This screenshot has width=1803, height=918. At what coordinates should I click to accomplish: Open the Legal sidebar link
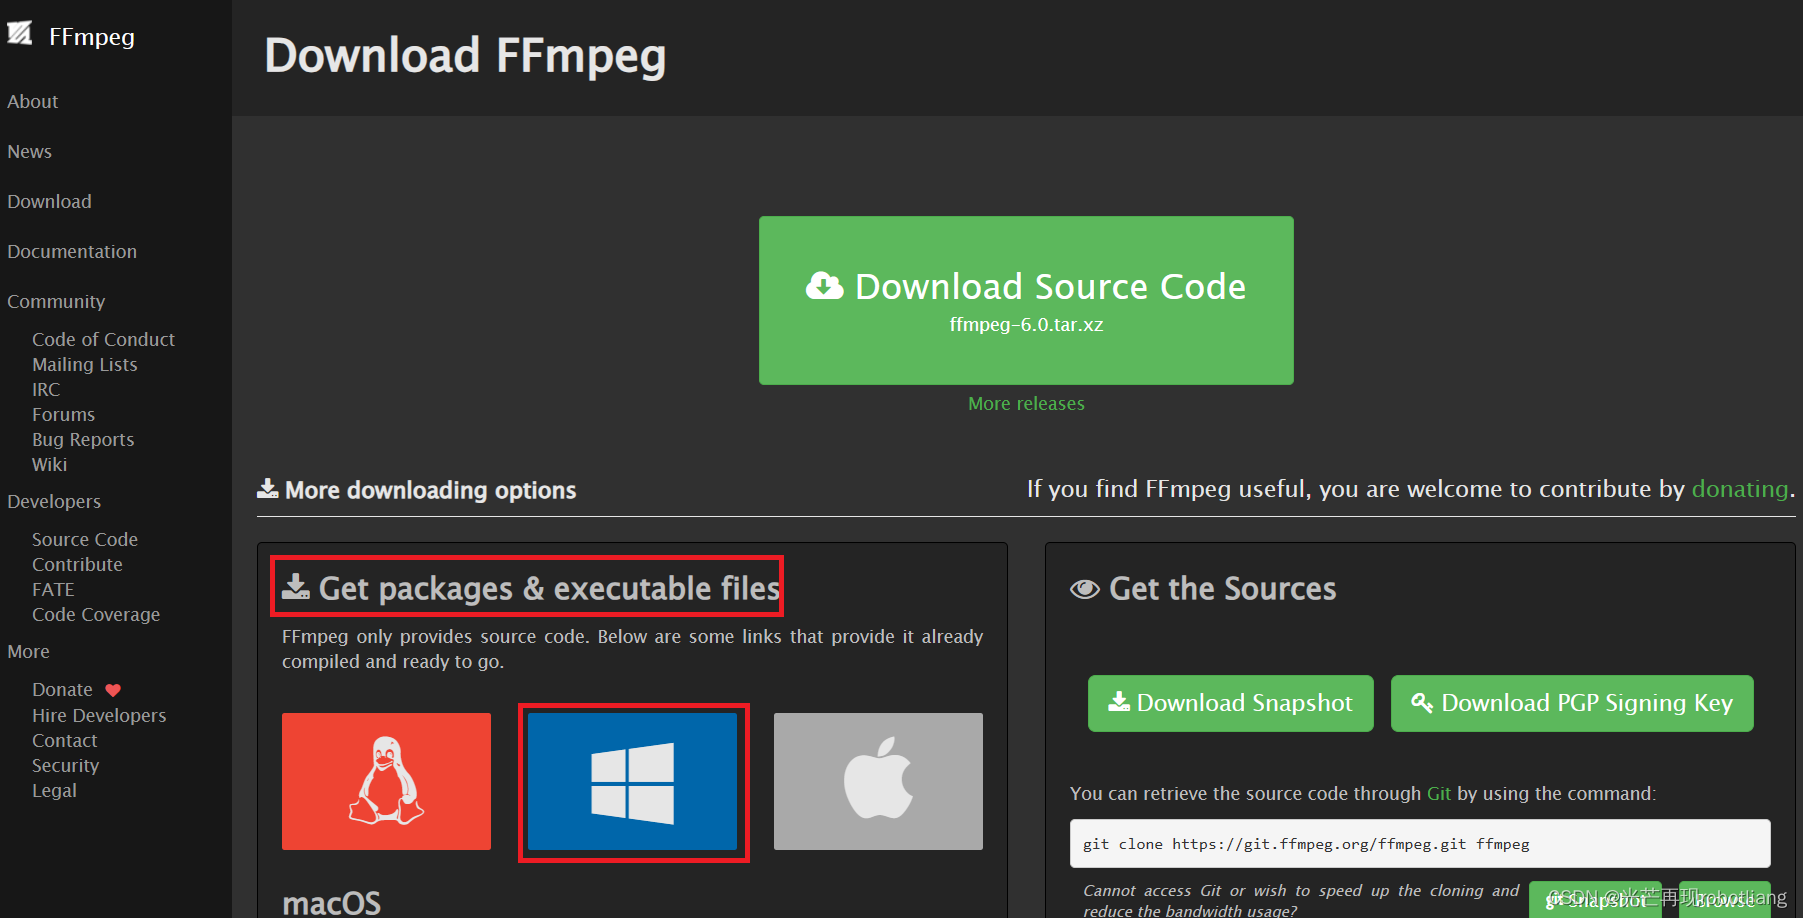click(x=54, y=791)
